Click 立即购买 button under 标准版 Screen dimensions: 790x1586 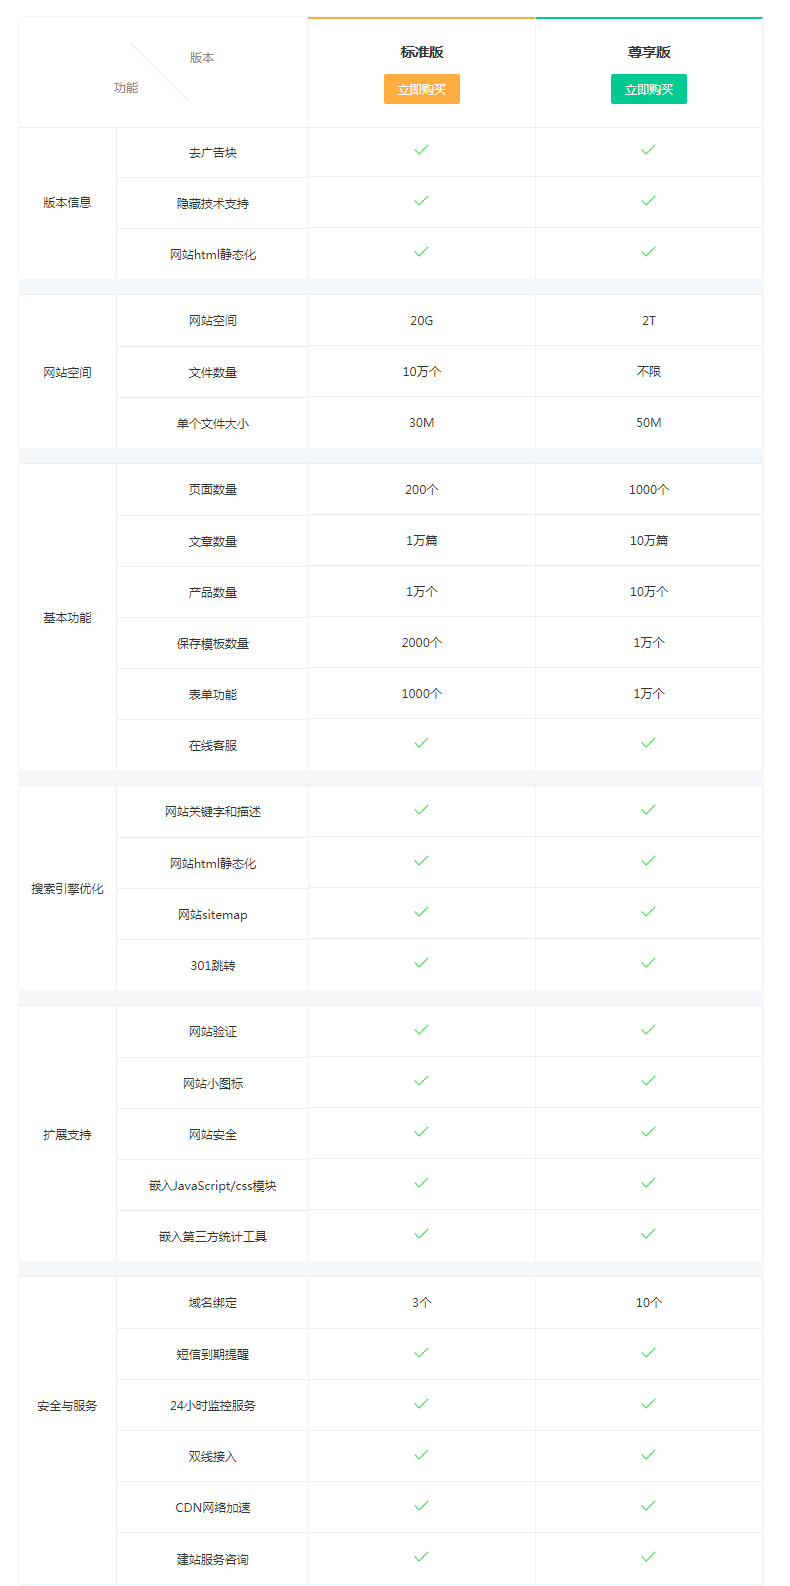pos(422,89)
